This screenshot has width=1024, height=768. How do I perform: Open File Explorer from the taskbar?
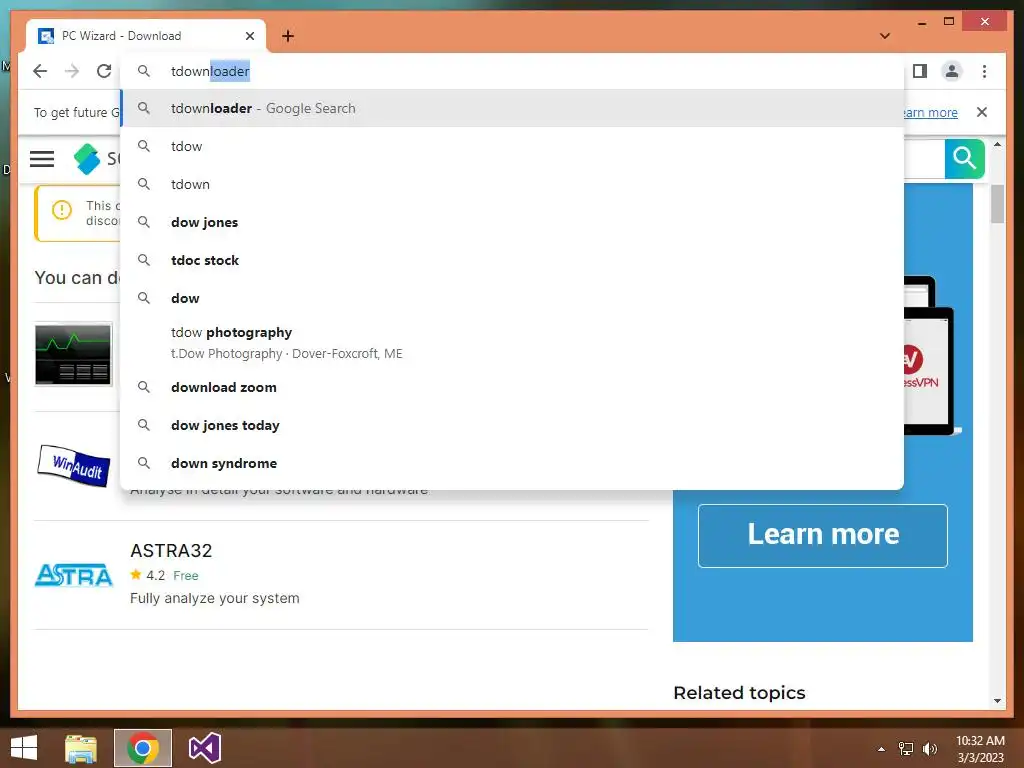click(81, 748)
